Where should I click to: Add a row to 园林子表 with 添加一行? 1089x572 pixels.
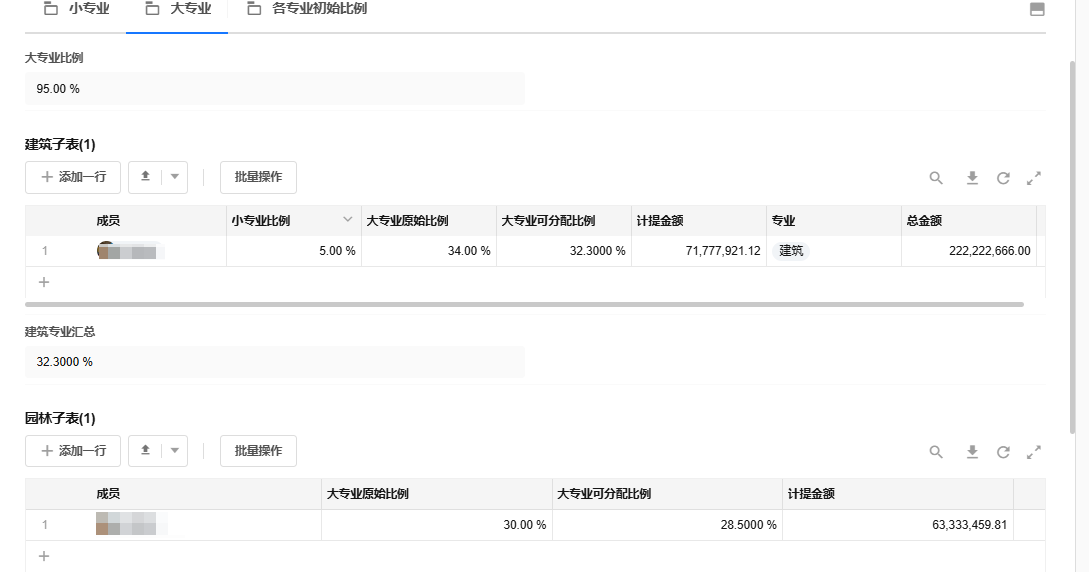73,451
